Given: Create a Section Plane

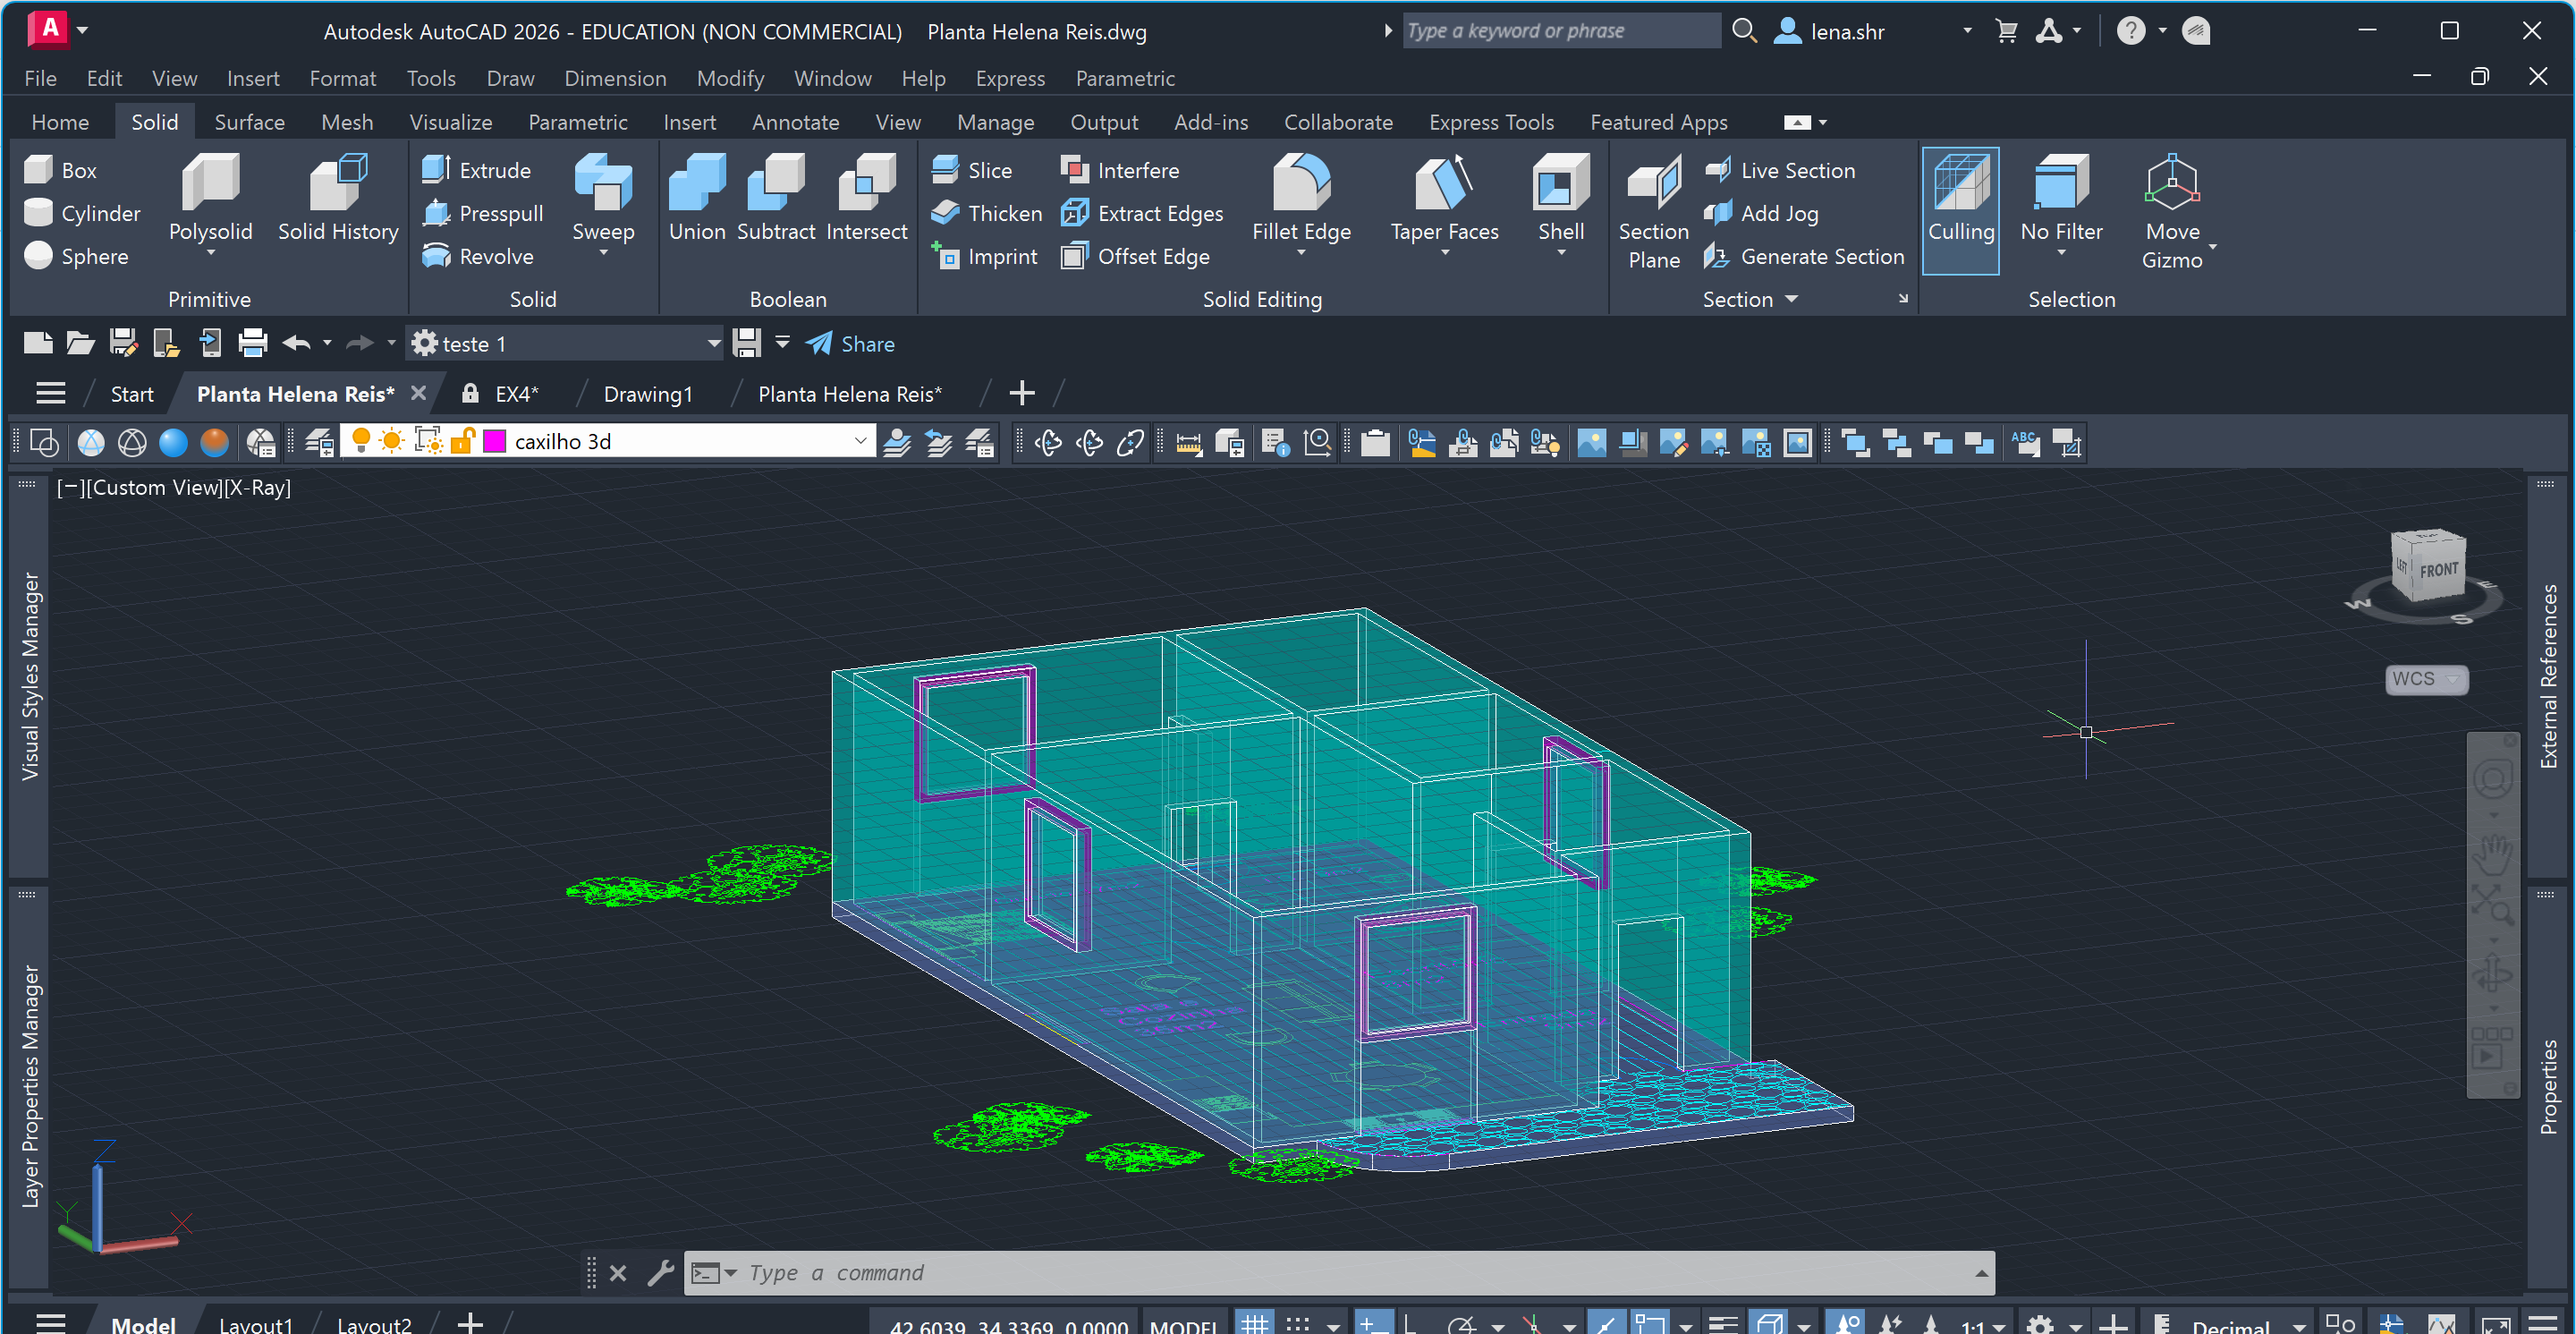Looking at the screenshot, I should click(x=1653, y=212).
